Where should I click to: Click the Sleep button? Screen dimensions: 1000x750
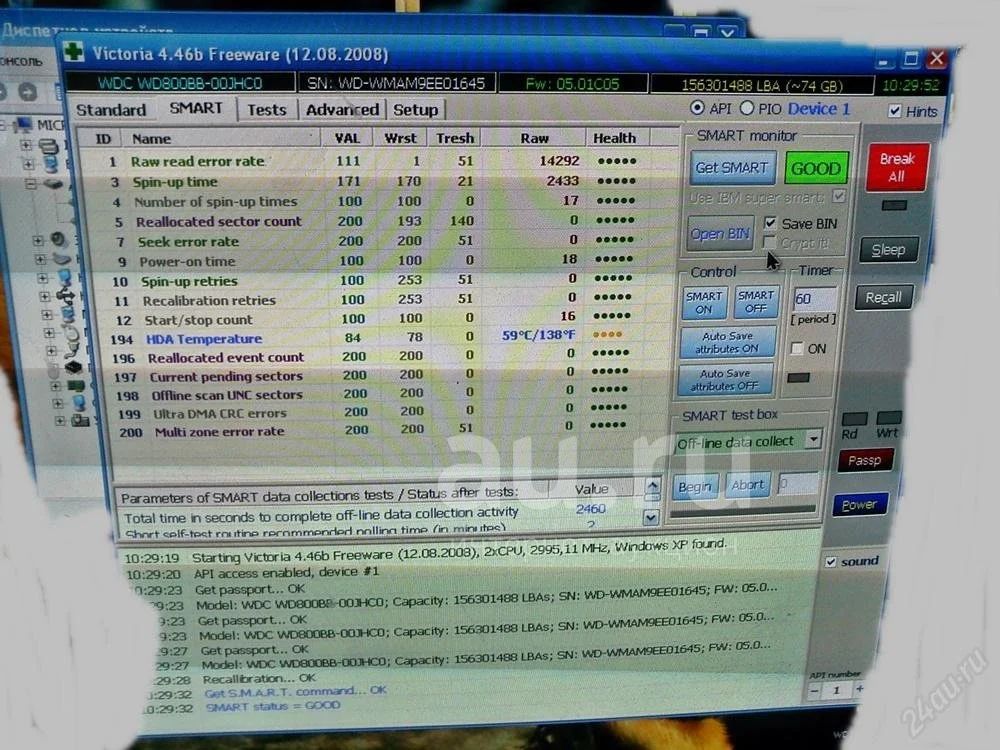(888, 249)
